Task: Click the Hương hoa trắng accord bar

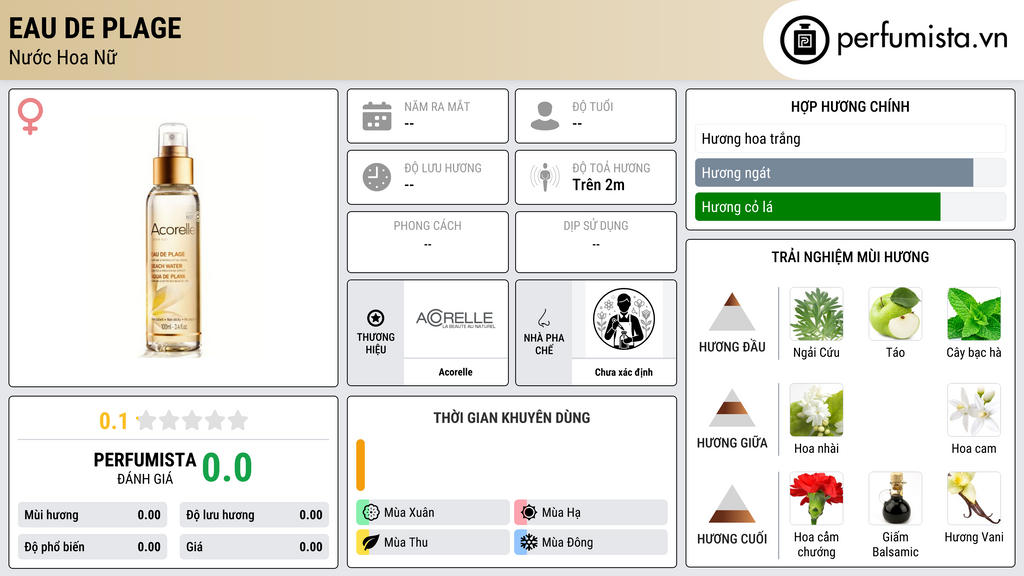Action: [x=850, y=138]
